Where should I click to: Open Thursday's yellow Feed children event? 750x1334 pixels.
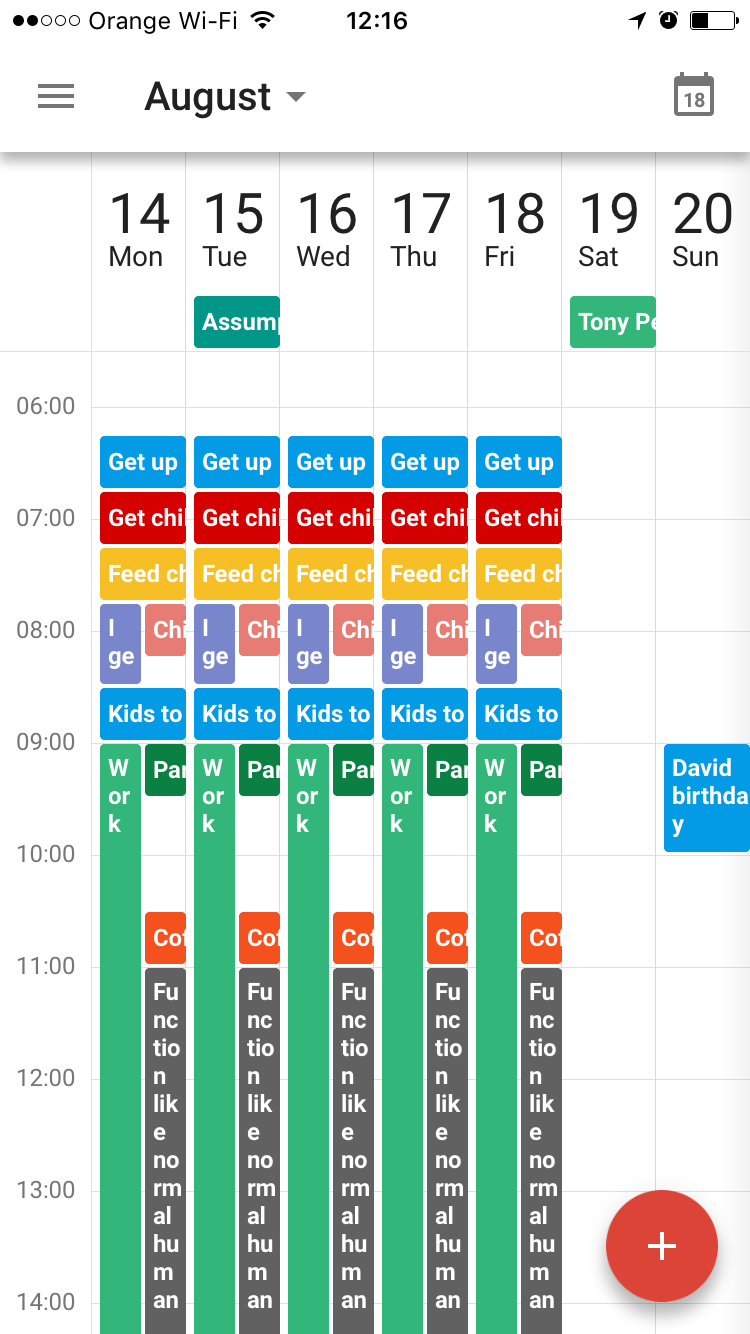[425, 574]
